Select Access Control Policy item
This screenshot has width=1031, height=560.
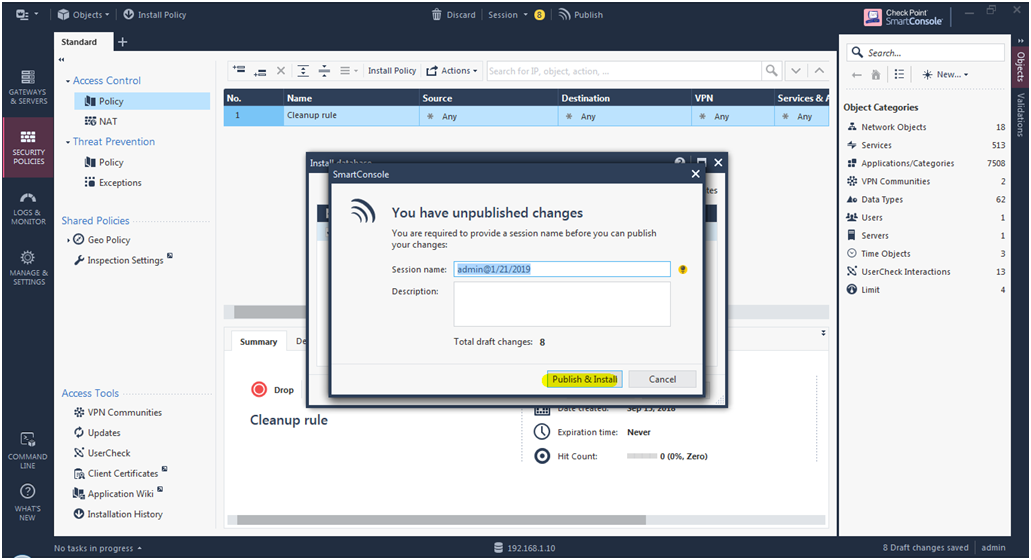click(x=142, y=101)
